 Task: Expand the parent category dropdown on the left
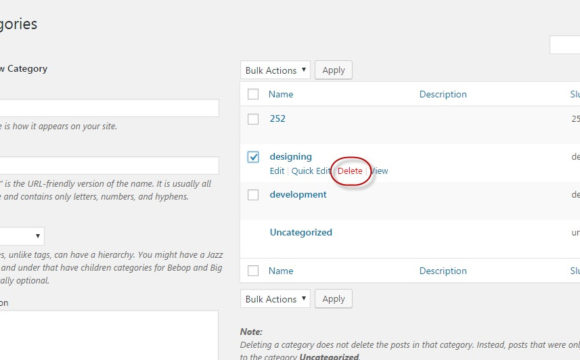click(x=21, y=236)
